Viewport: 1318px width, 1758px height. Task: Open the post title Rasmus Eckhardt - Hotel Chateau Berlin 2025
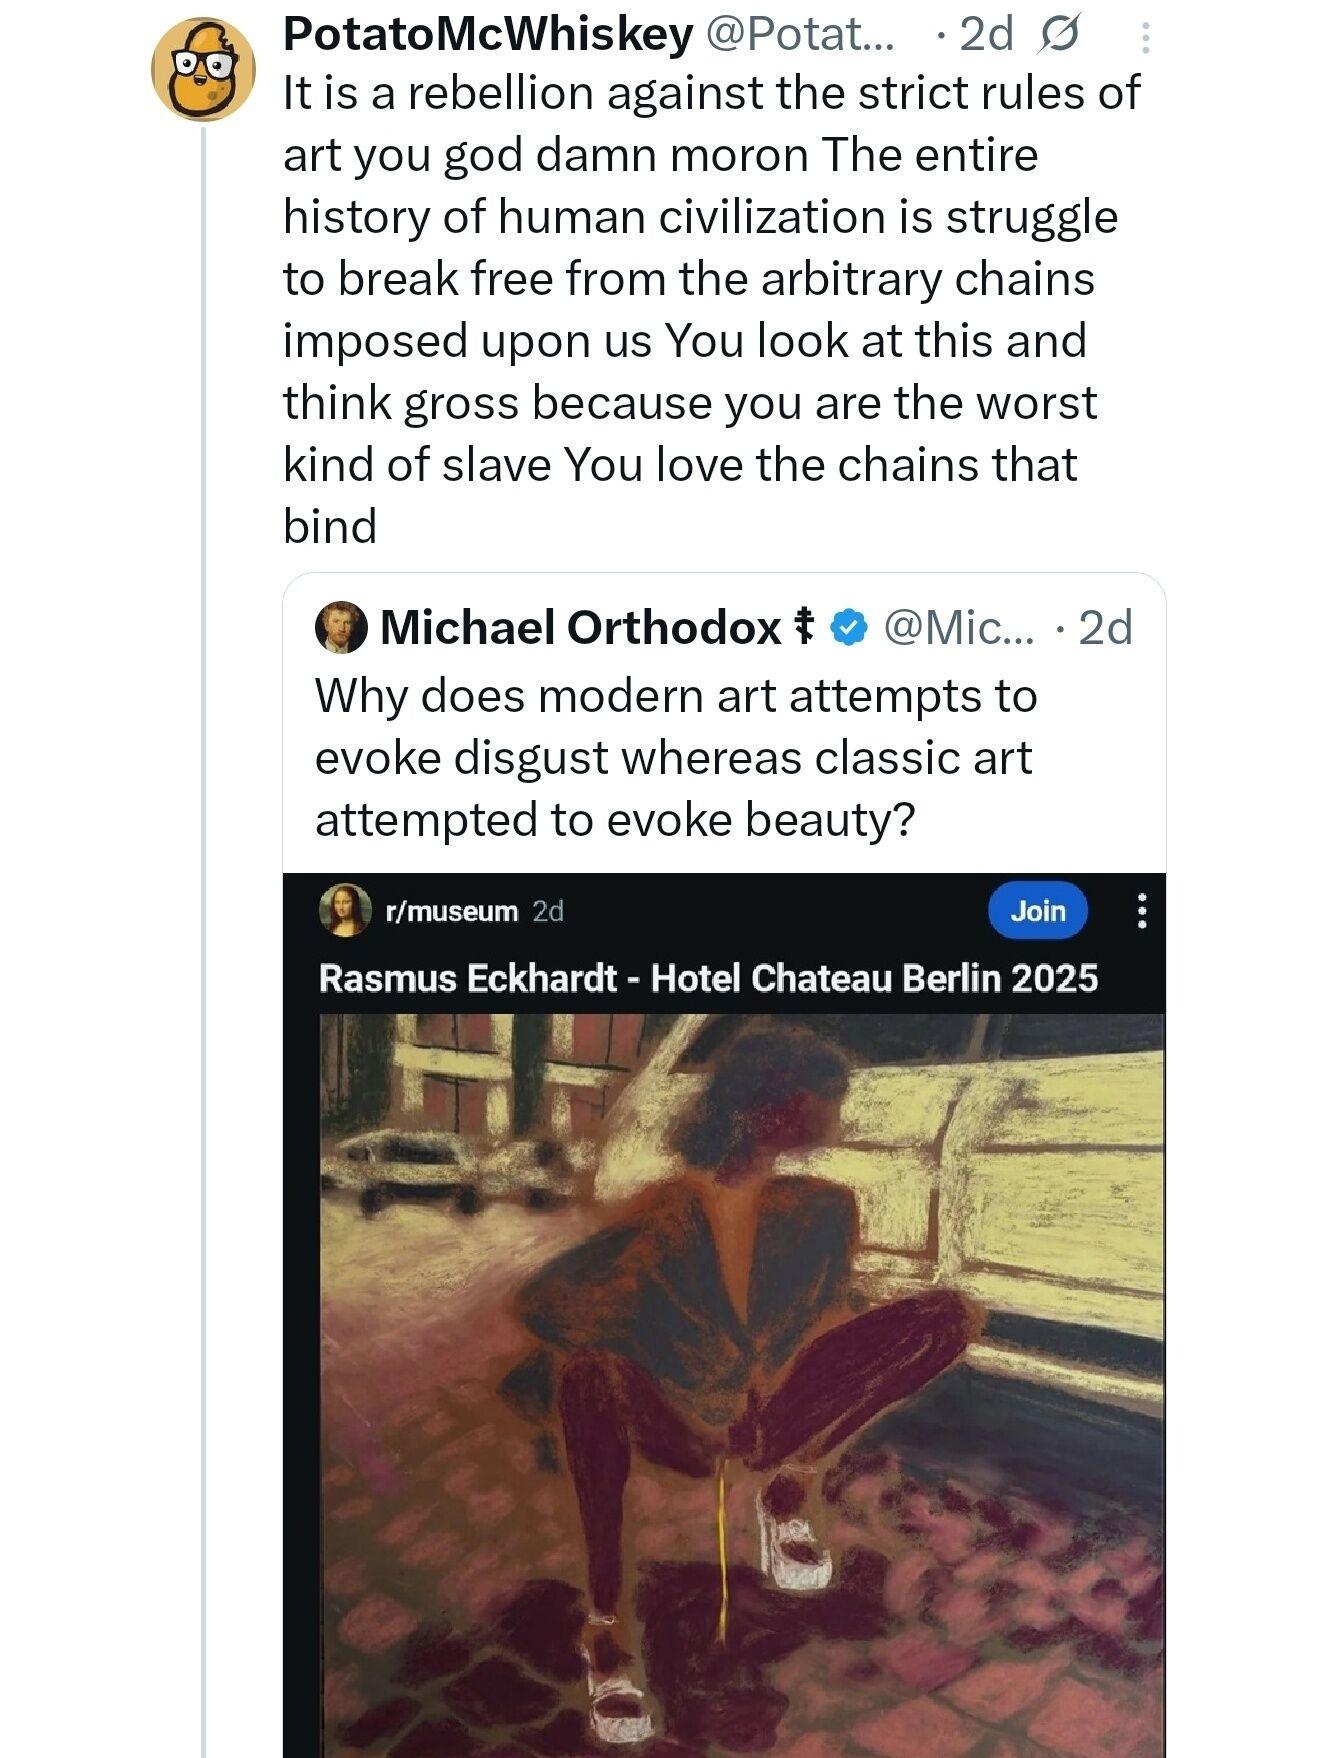point(708,977)
